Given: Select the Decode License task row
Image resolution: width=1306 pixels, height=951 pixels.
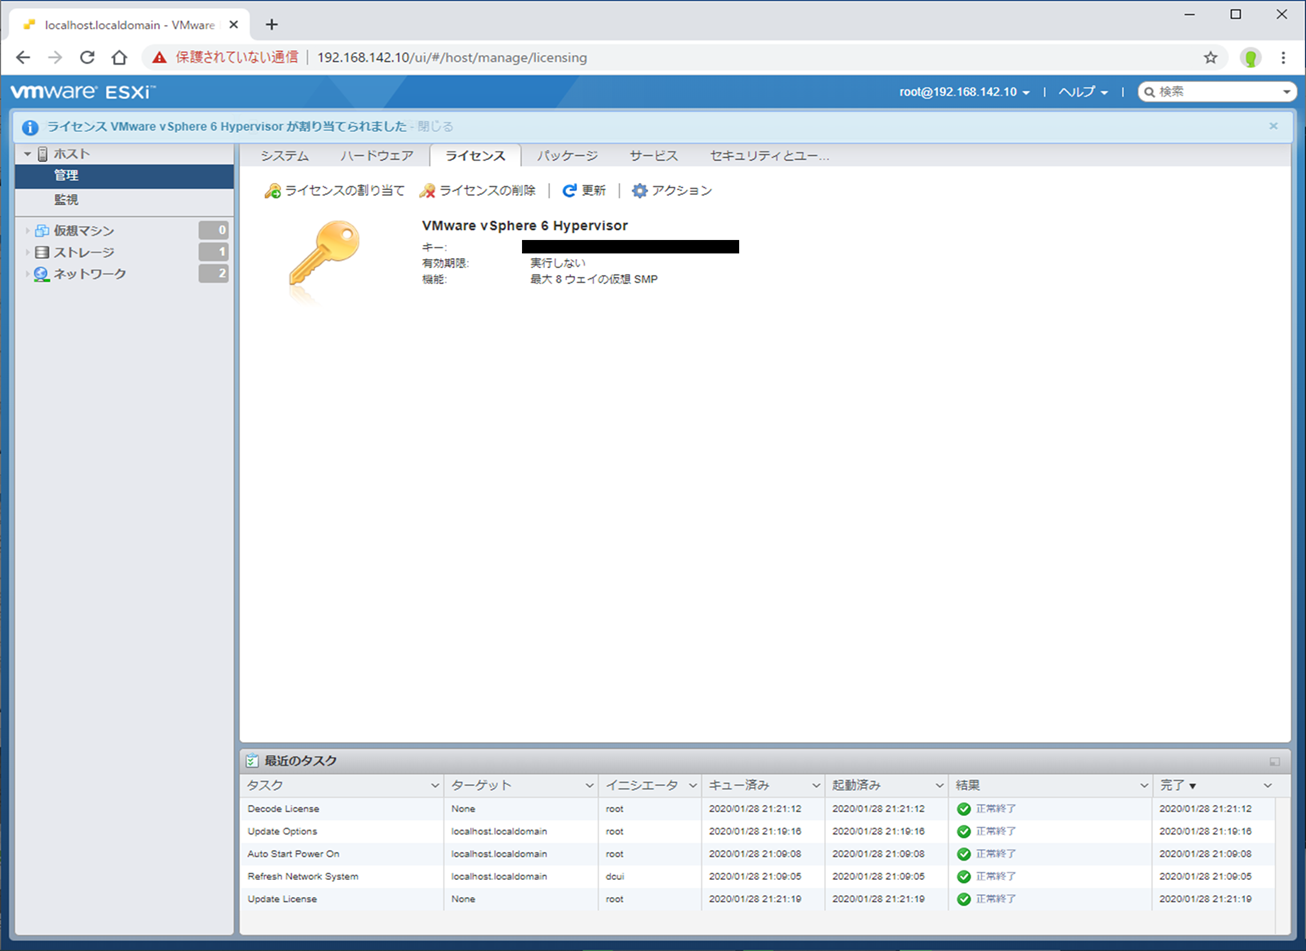Looking at the screenshot, I should click(758, 809).
